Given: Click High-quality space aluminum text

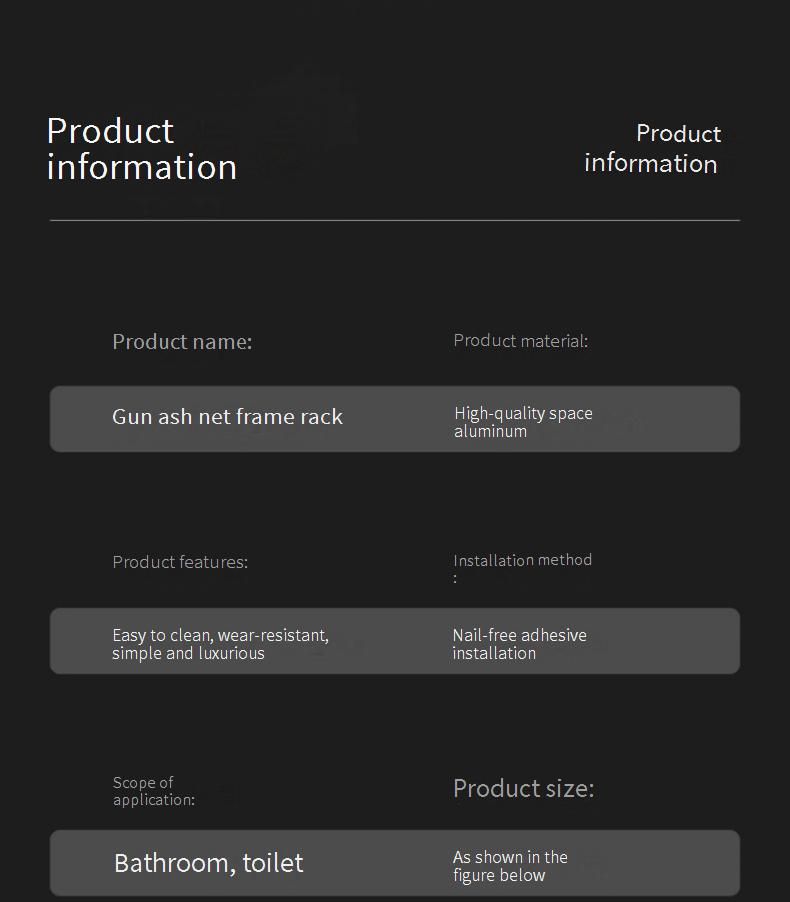Looking at the screenshot, I should 523,422.
